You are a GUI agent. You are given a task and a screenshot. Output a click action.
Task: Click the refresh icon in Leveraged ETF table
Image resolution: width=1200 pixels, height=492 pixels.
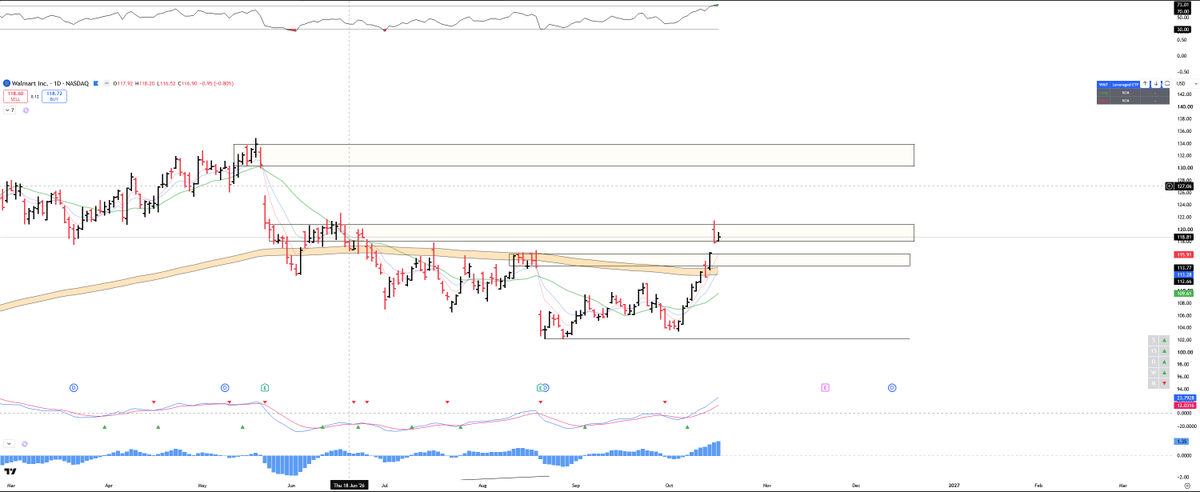coord(1167,84)
